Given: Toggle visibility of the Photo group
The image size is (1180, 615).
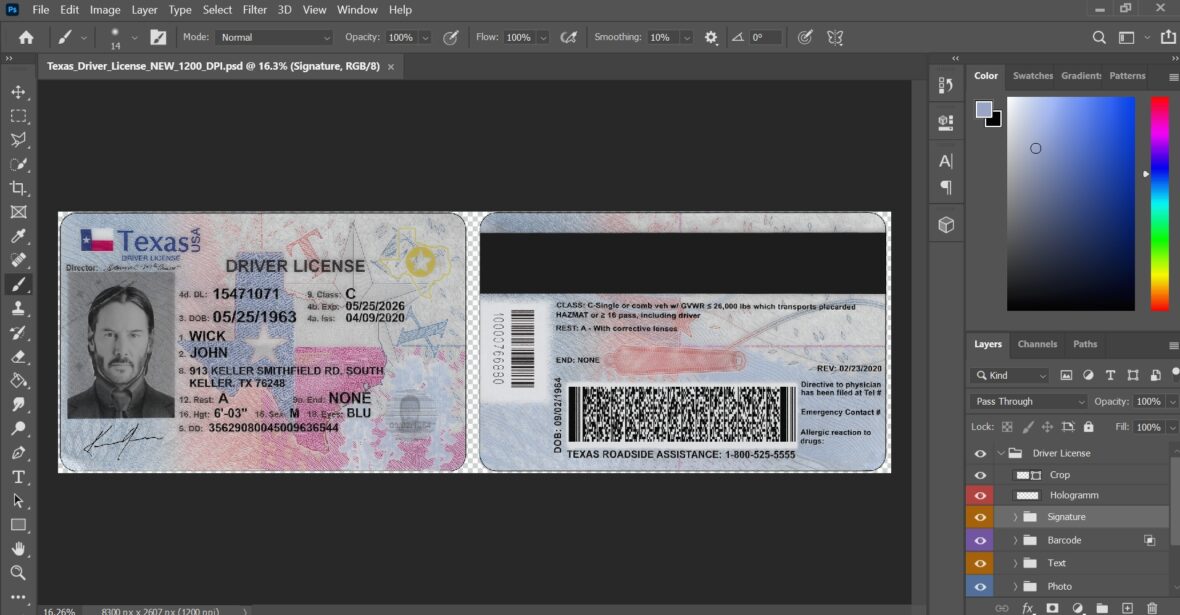Looking at the screenshot, I should pos(979,586).
